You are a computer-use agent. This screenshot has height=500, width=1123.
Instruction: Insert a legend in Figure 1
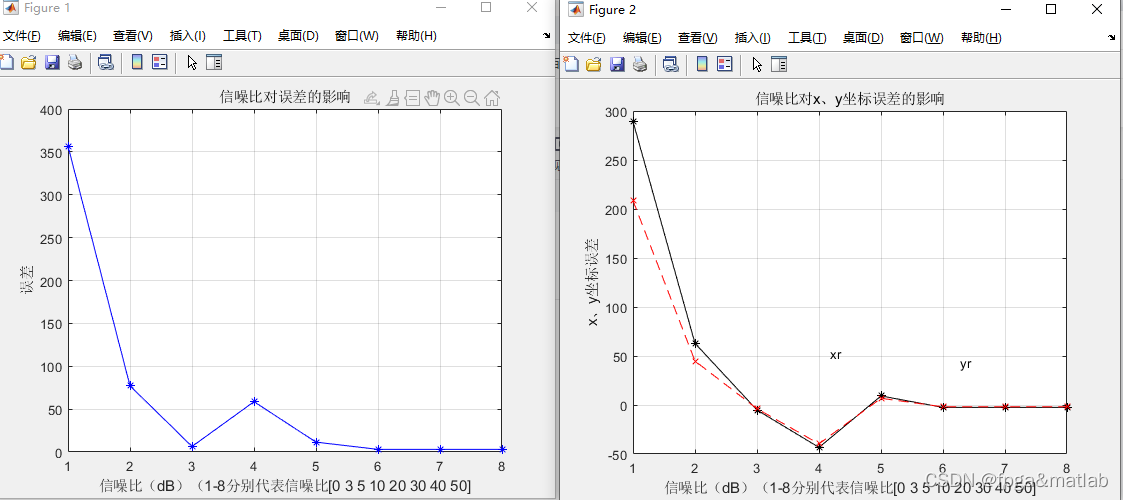[160, 62]
